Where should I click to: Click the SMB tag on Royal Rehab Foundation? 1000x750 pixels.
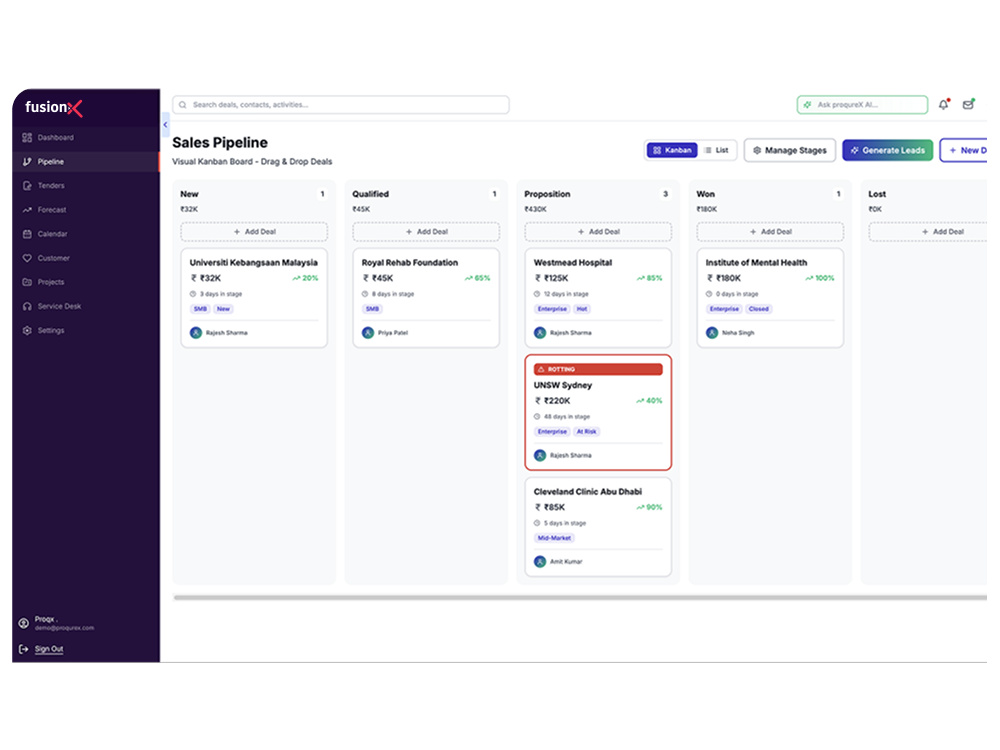click(372, 309)
